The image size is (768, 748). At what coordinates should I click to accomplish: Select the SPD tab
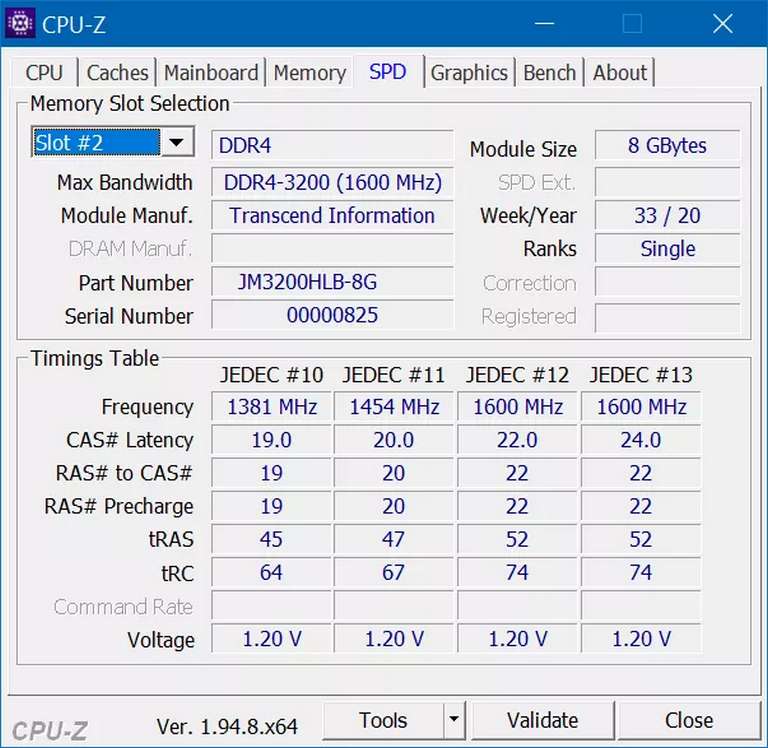388,72
